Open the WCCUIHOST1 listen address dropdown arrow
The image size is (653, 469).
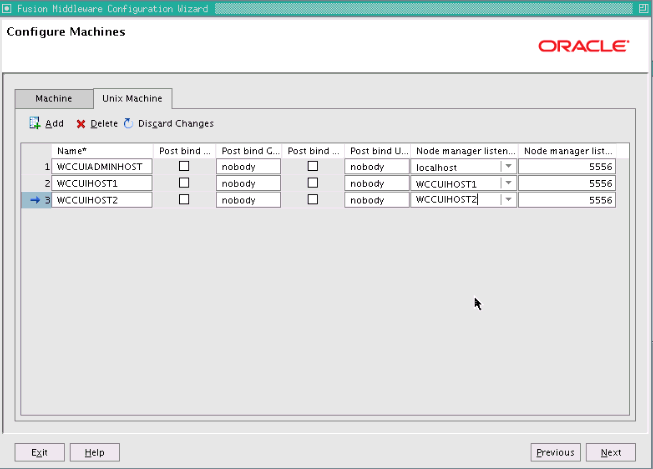[508, 183]
